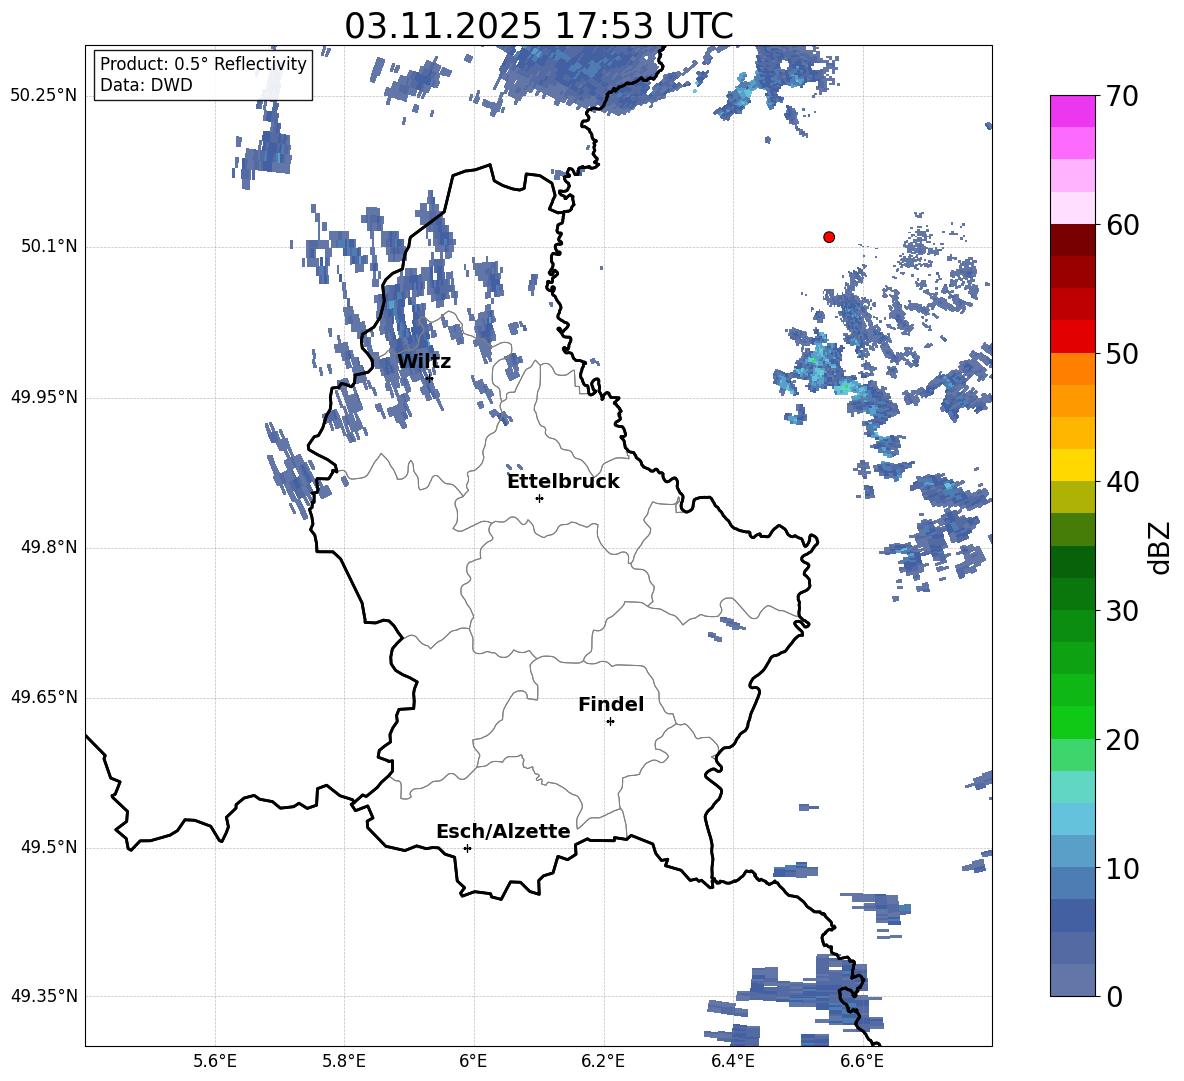Click the 49.8°N latitude label

point(50,547)
